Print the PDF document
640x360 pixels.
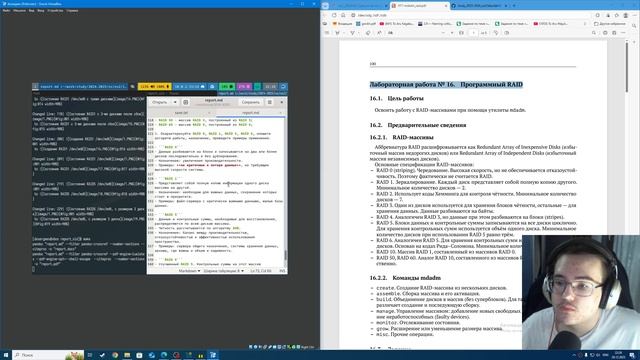(604, 33)
